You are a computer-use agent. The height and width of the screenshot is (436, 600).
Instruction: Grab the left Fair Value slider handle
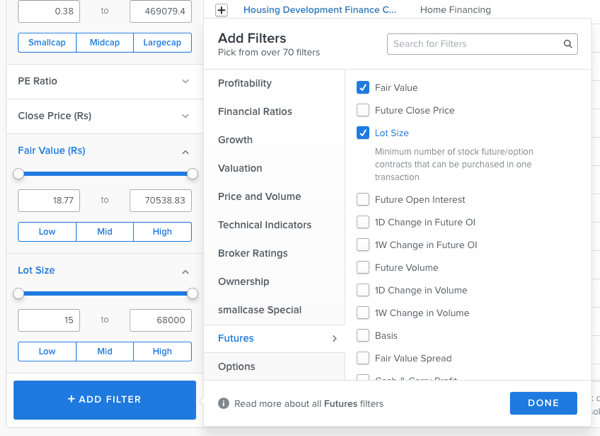(x=19, y=174)
